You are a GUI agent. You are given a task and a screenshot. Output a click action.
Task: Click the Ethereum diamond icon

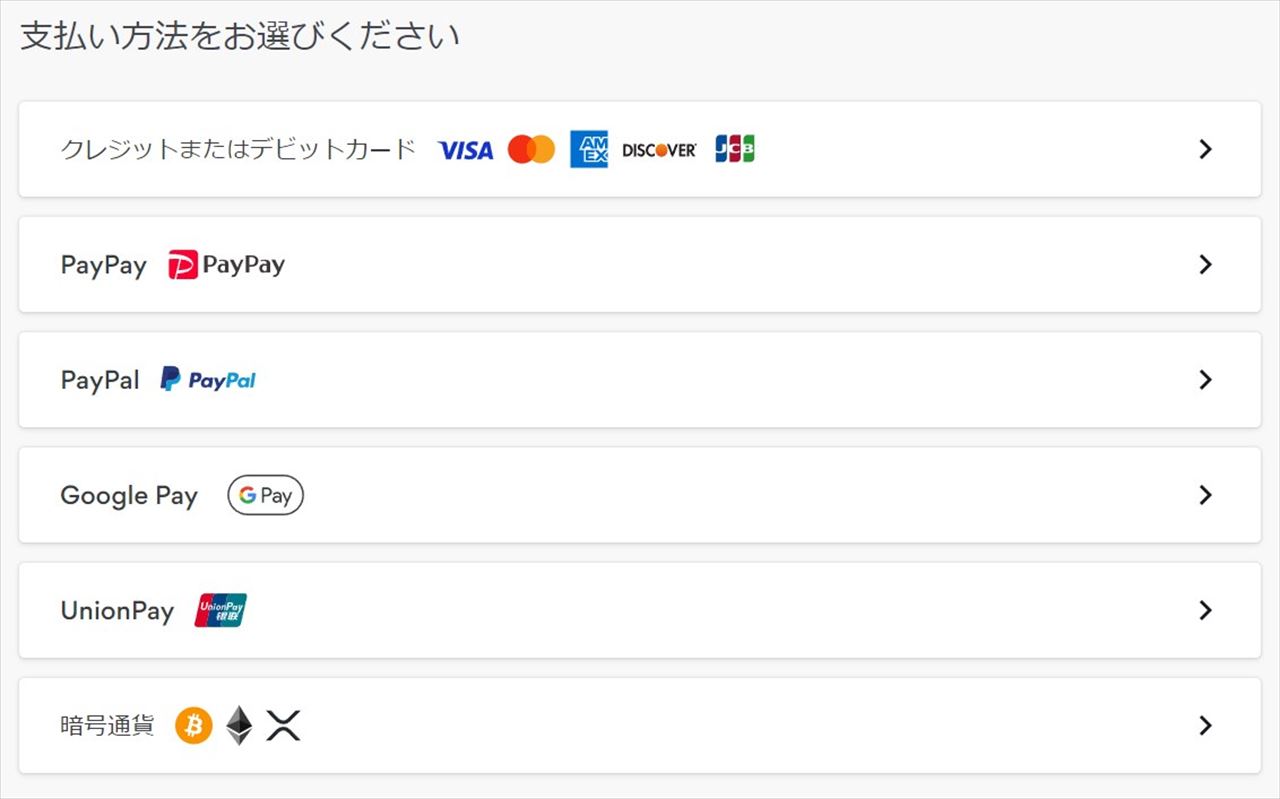click(239, 725)
